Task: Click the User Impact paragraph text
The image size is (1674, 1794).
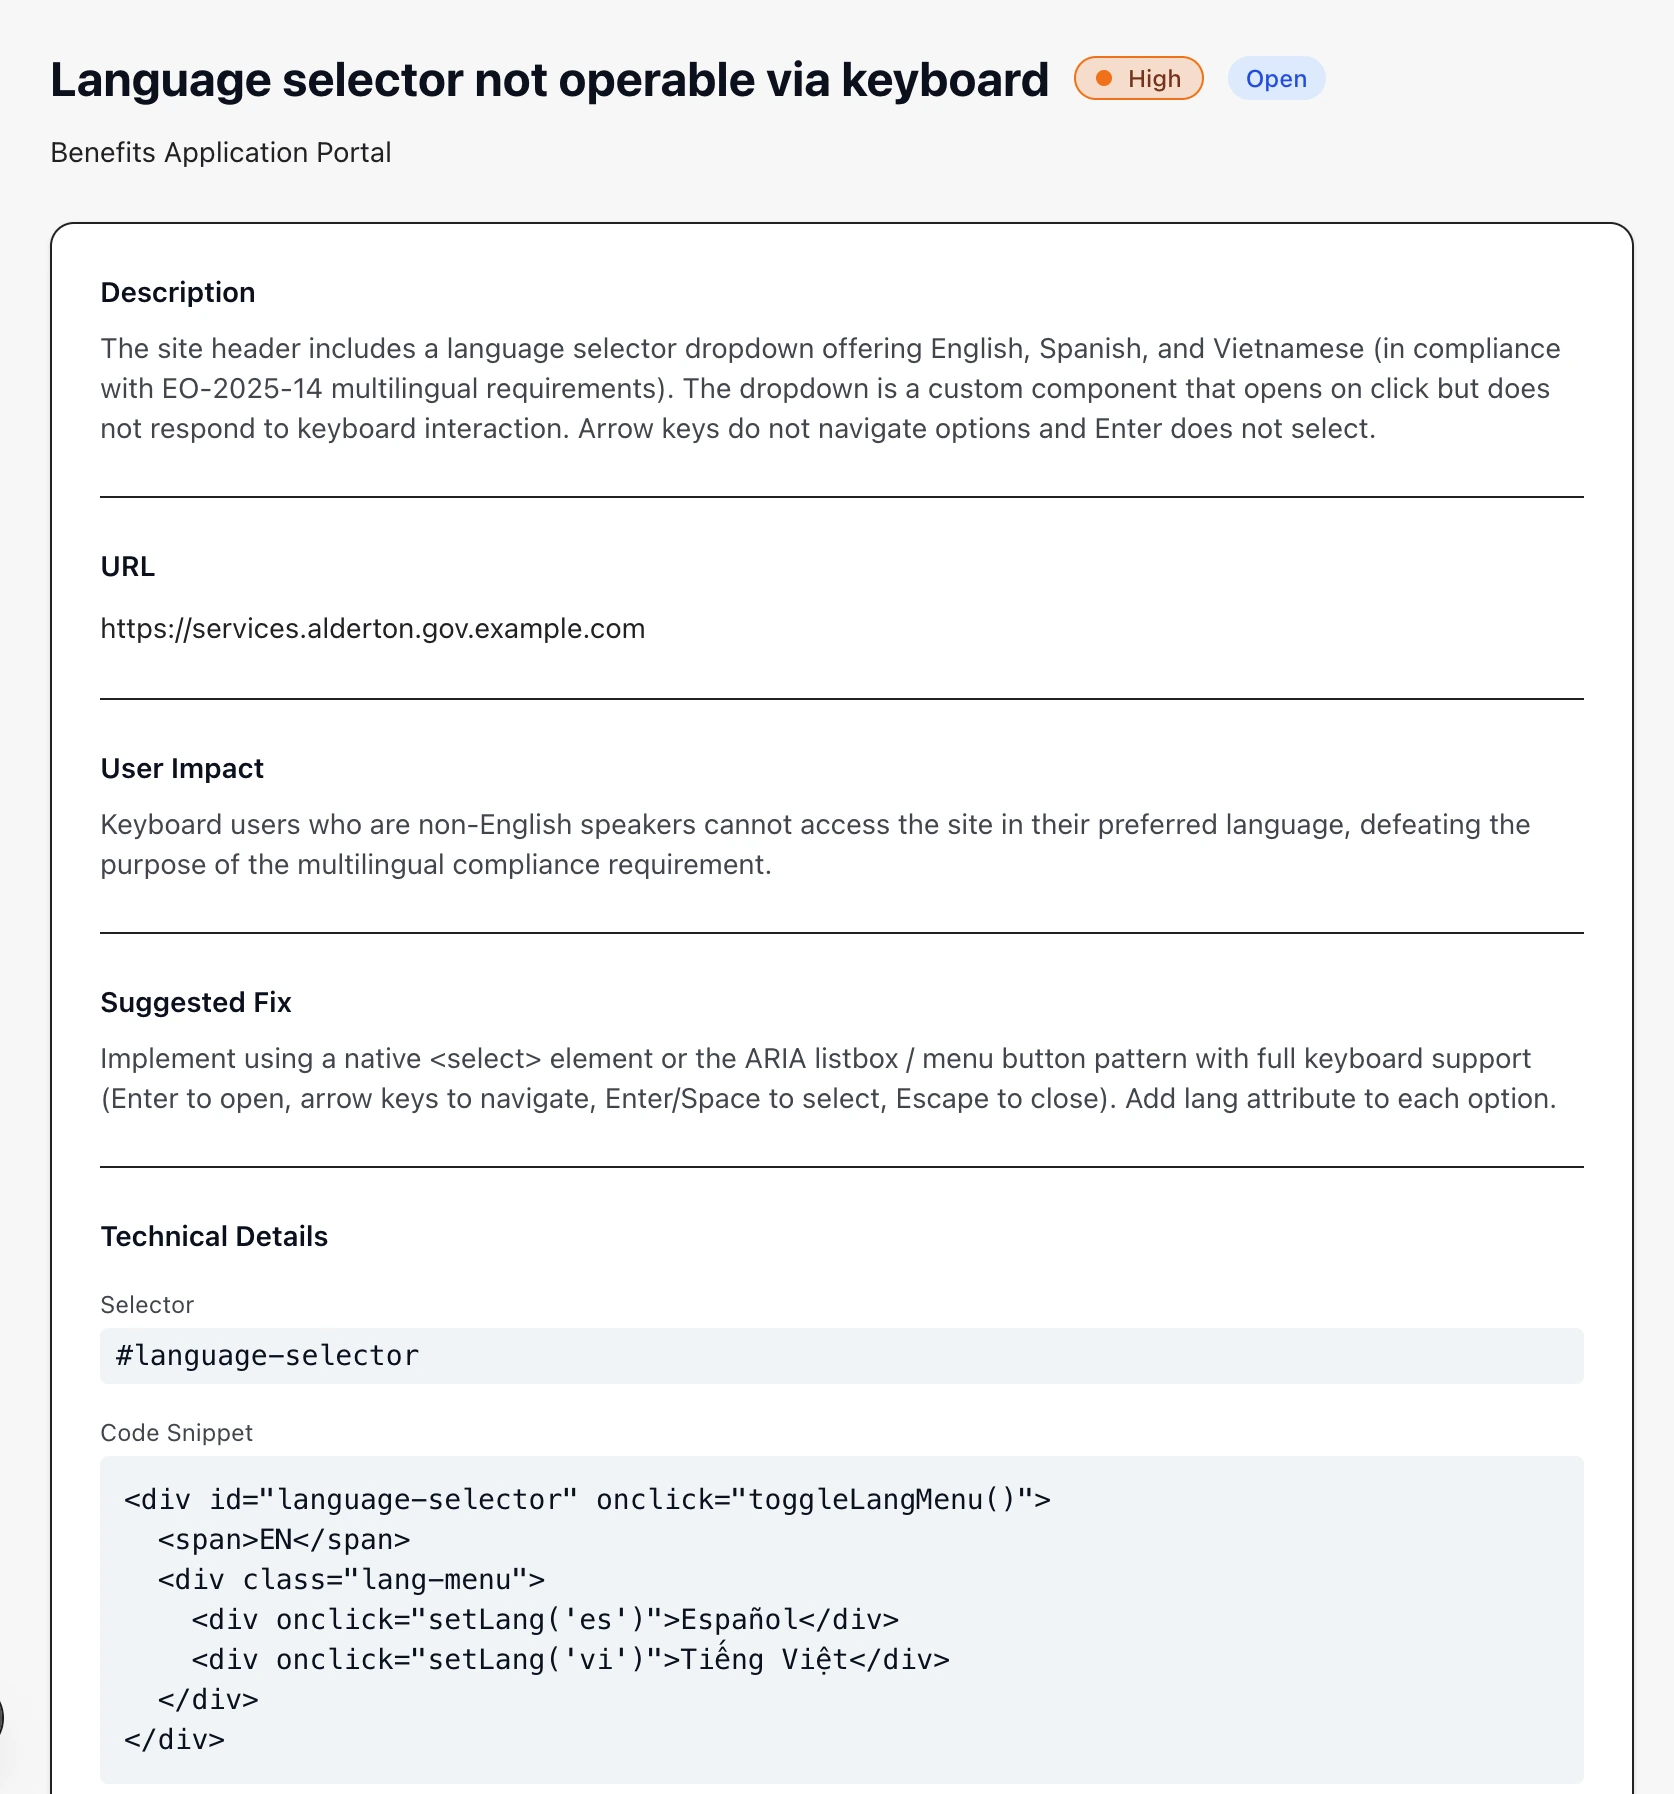Action: point(815,844)
